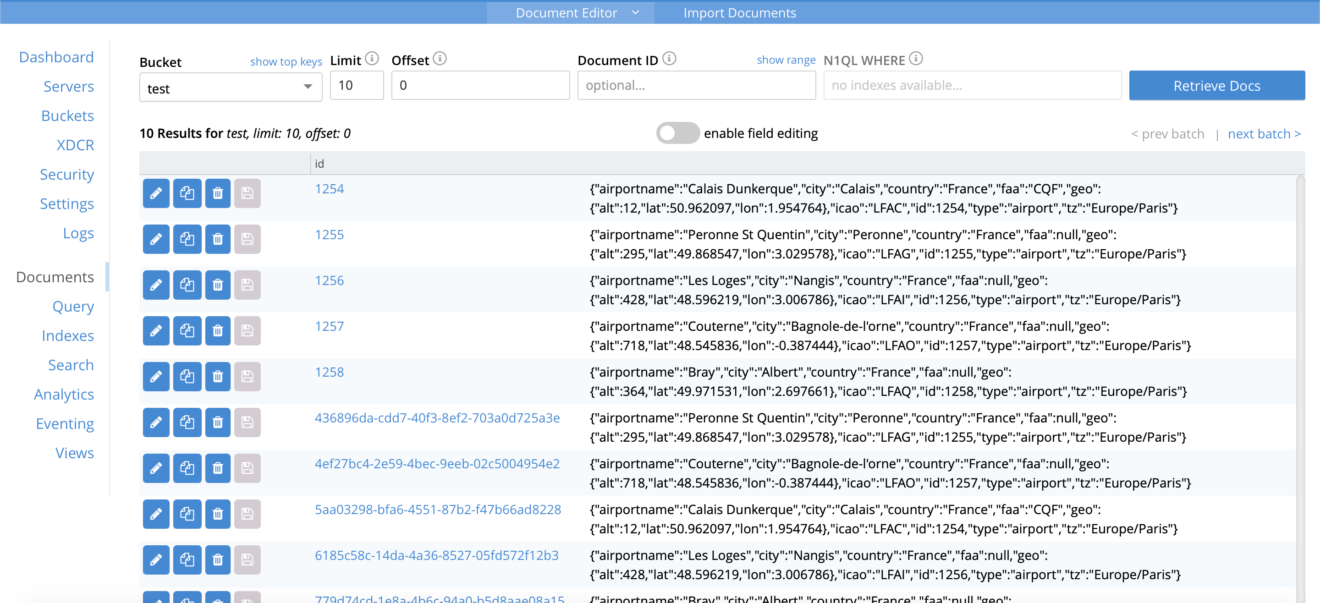Expand the Bucket selector arrow
Image resolution: width=1320 pixels, height=603 pixels.
click(x=307, y=86)
